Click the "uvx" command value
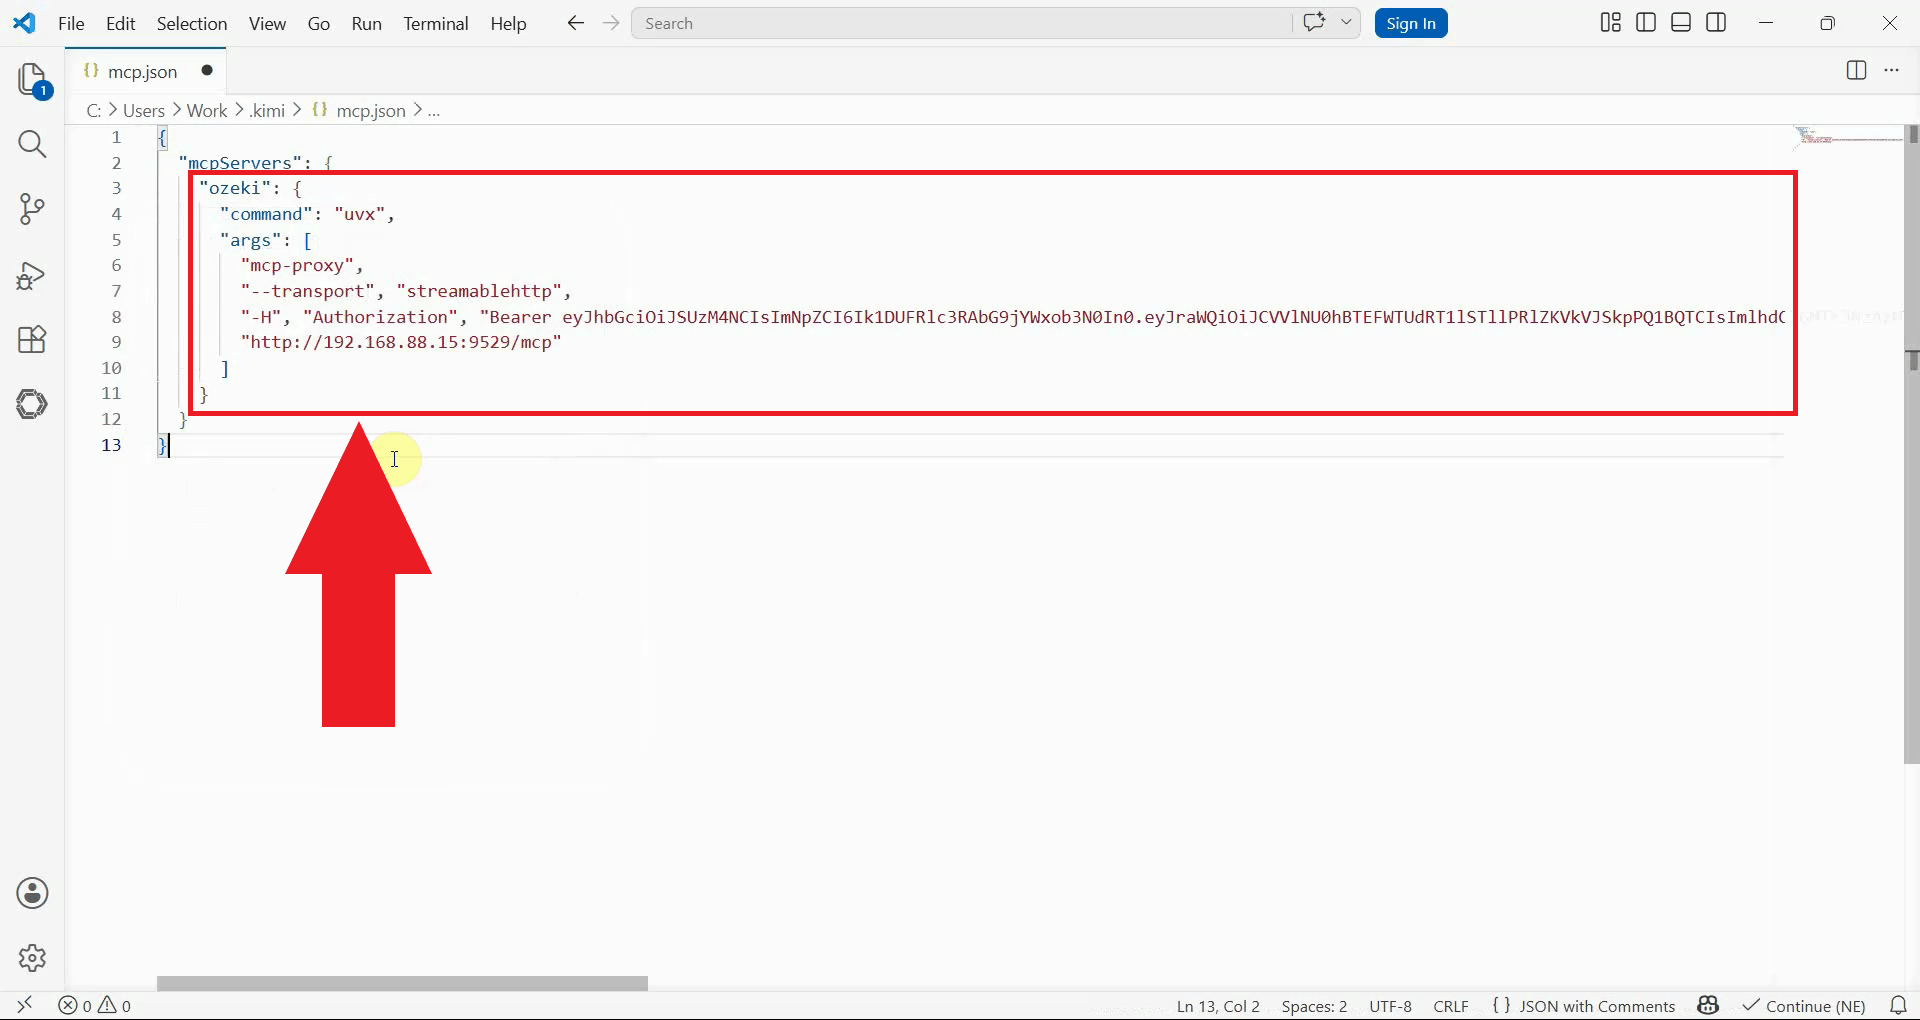The height and width of the screenshot is (1020, 1920). coord(359,214)
